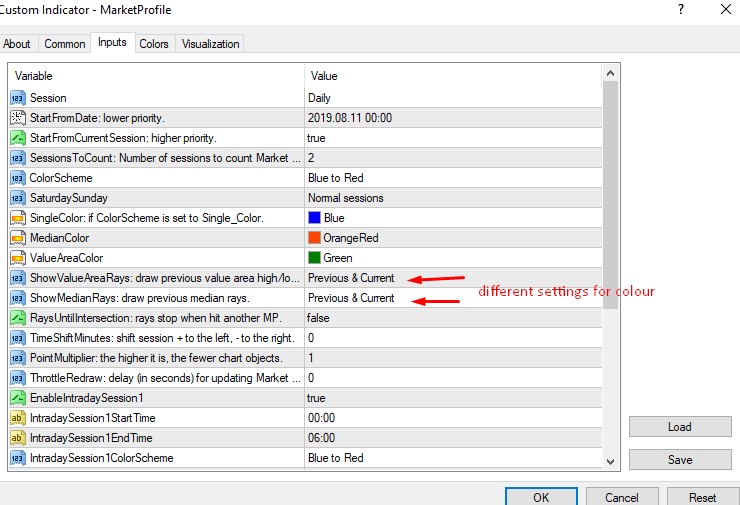Switch to the Visualization tab
Screen dimensions: 740x505
click(x=210, y=43)
